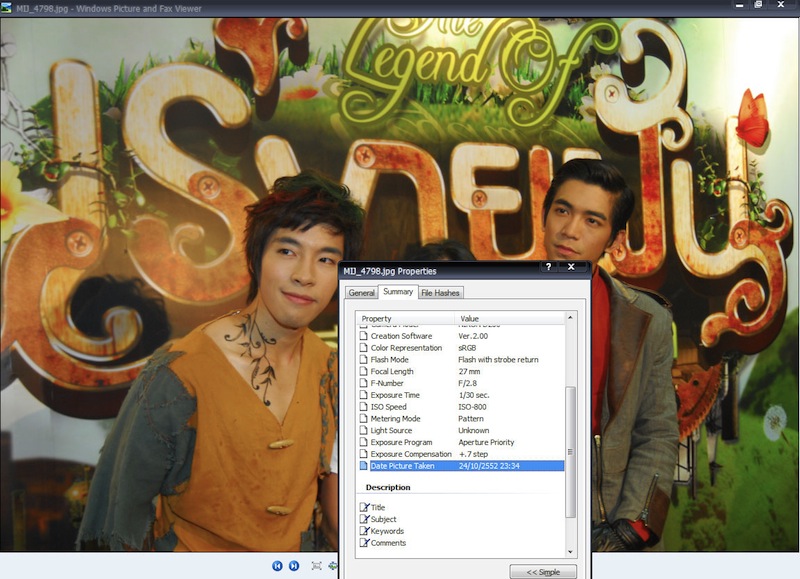800x579 pixels.
Task: Select the Exposure Compensation property
Action: (460, 454)
